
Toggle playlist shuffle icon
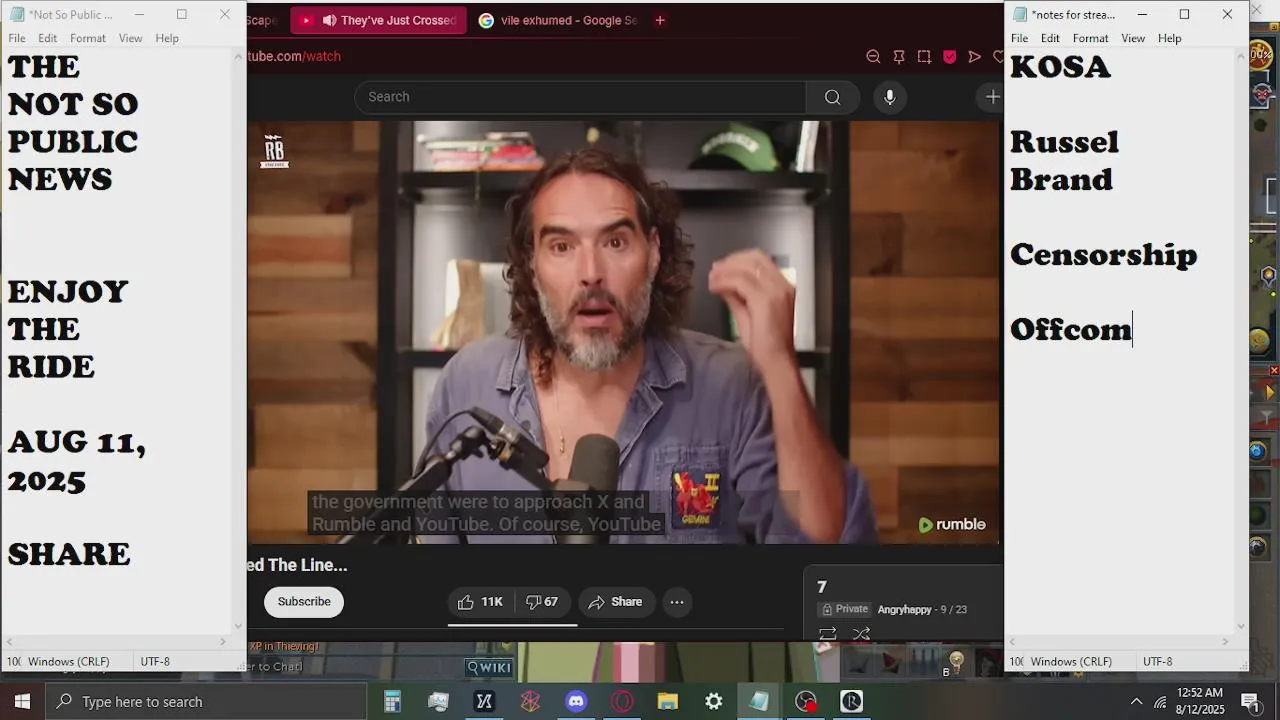point(861,634)
